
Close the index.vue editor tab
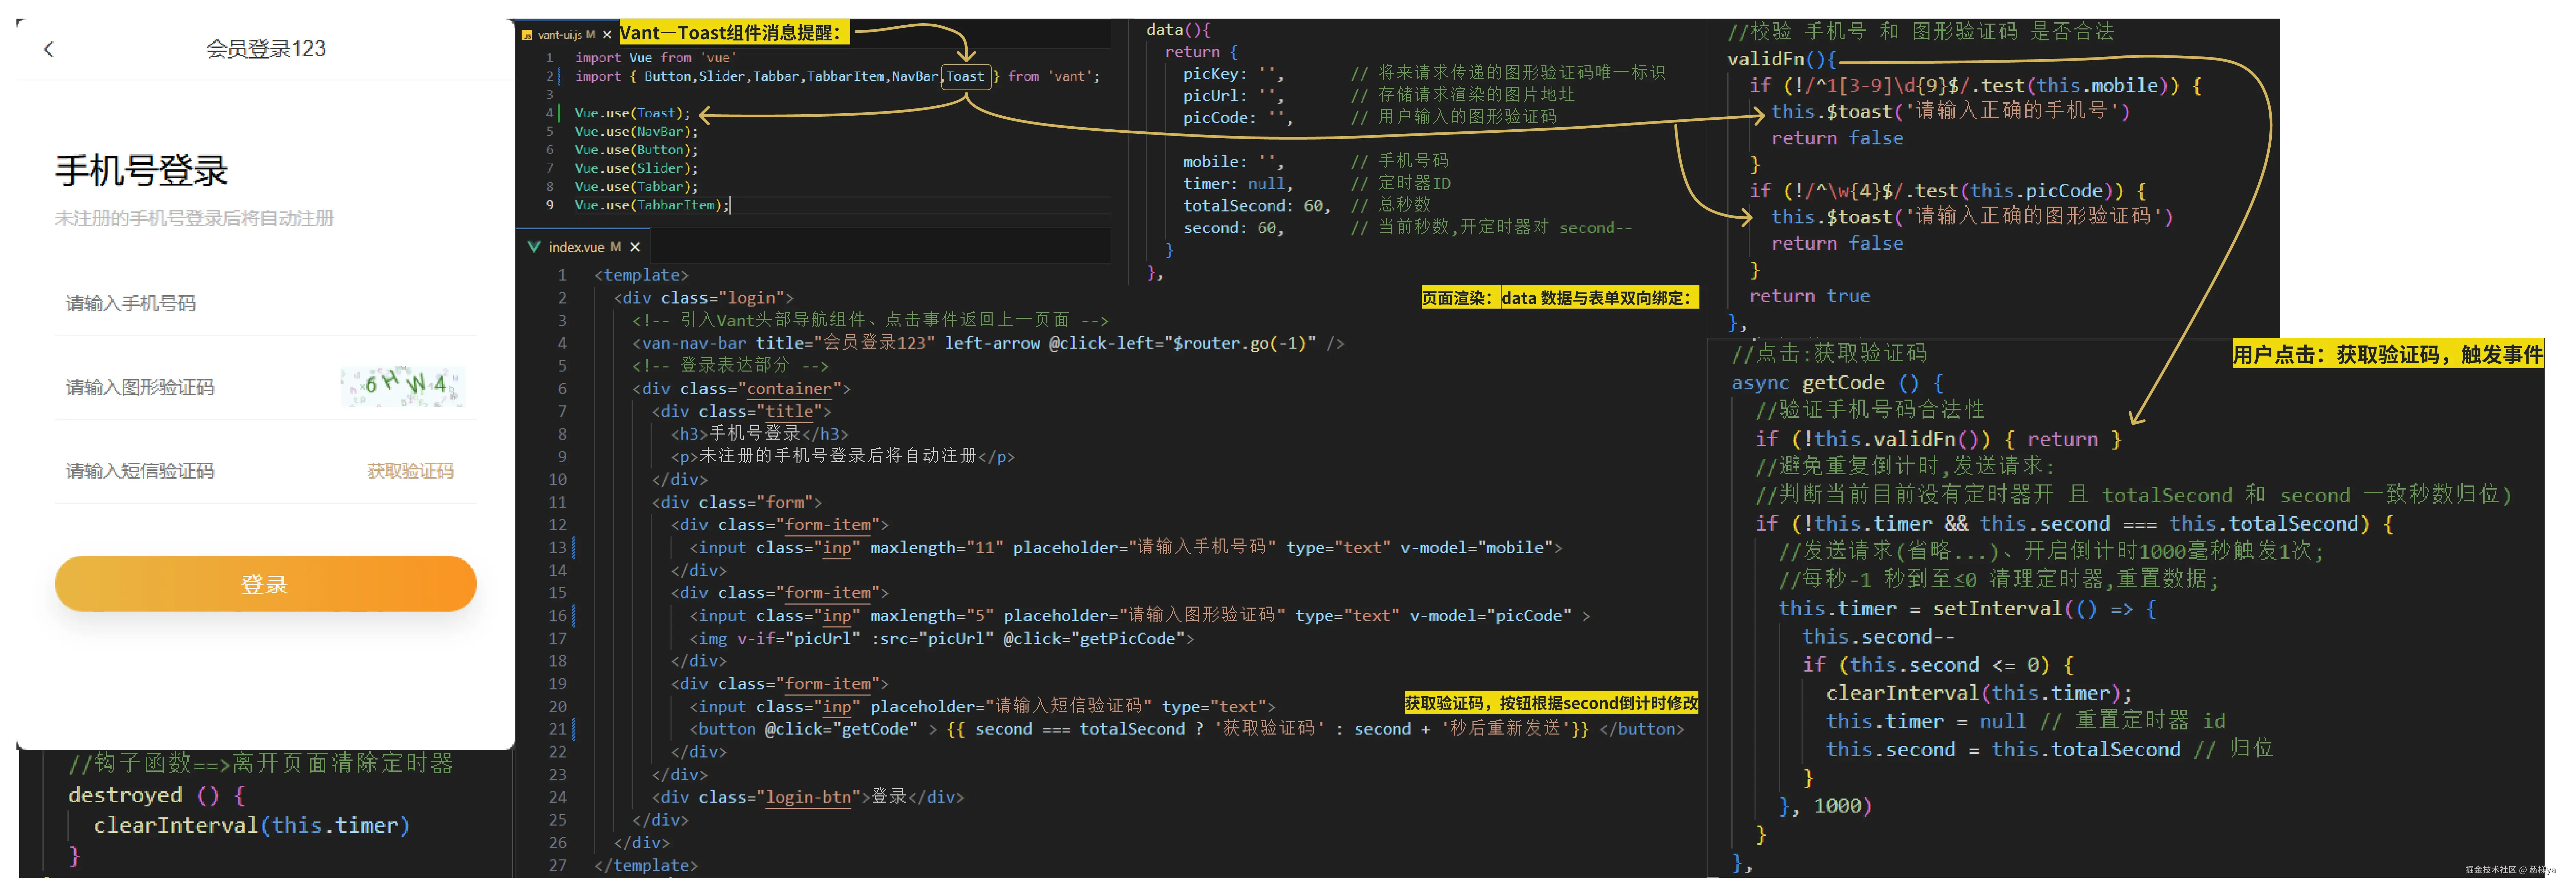click(x=635, y=247)
